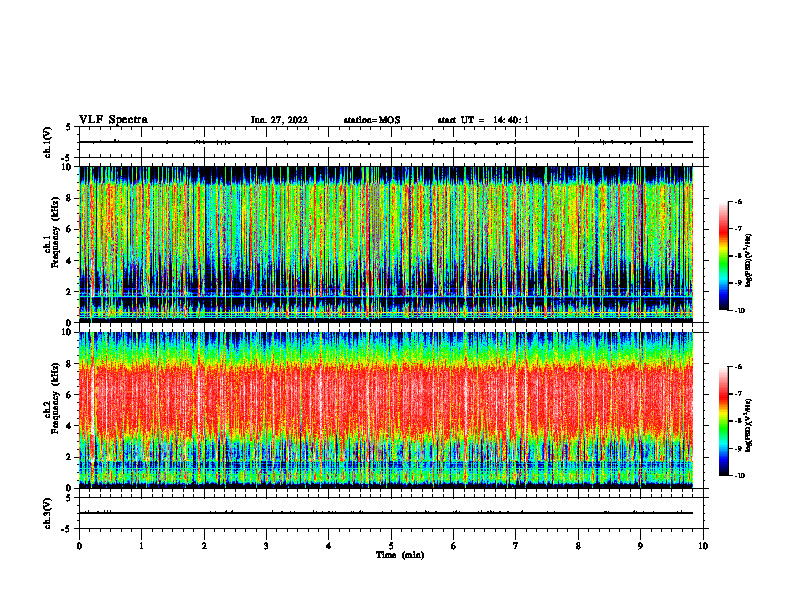The image size is (792, 612).
Task: Click time axis tick label "3"
Action: (266, 546)
